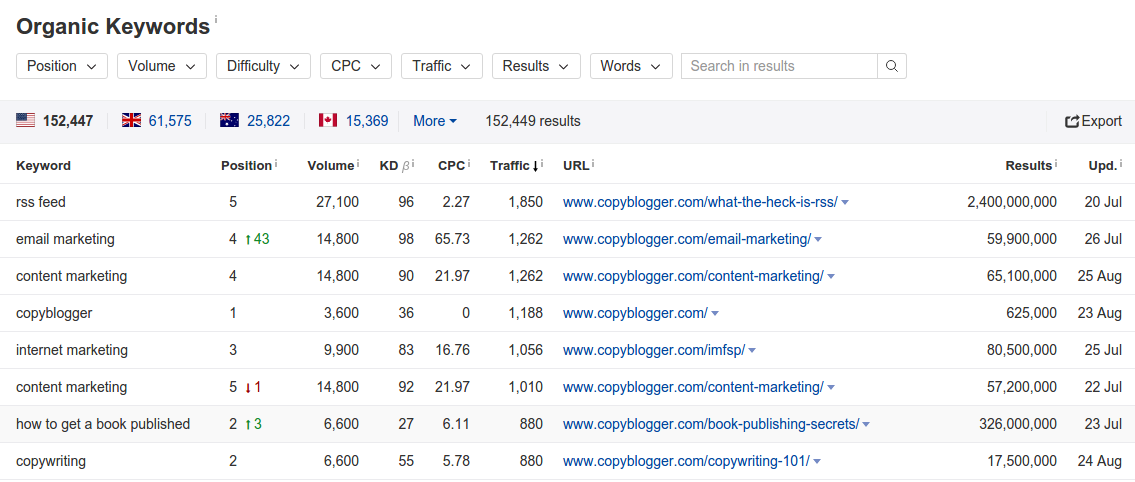Click info icon beside Position column header

coord(276,164)
